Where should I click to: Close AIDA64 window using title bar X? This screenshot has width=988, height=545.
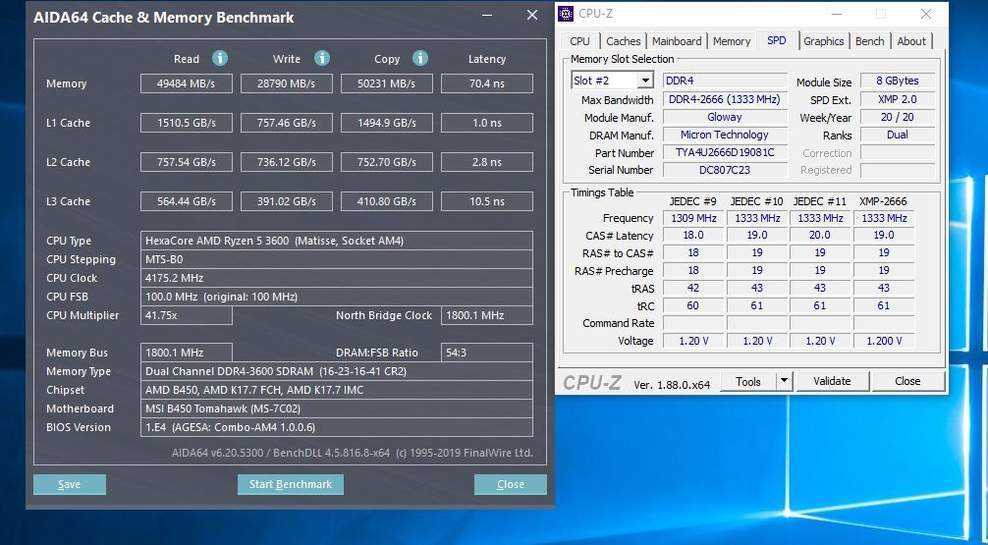pyautogui.click(x=532, y=16)
